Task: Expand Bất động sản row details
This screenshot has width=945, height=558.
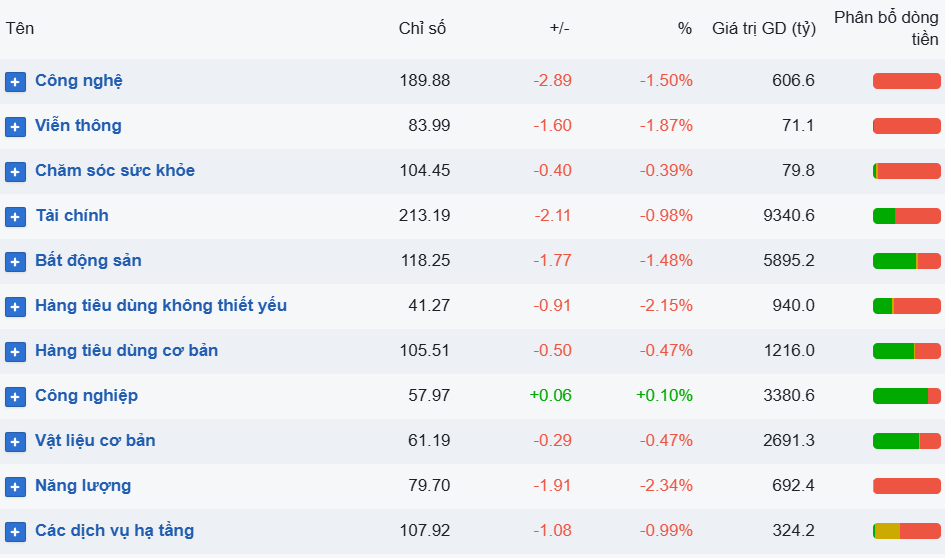Action: (x=15, y=262)
